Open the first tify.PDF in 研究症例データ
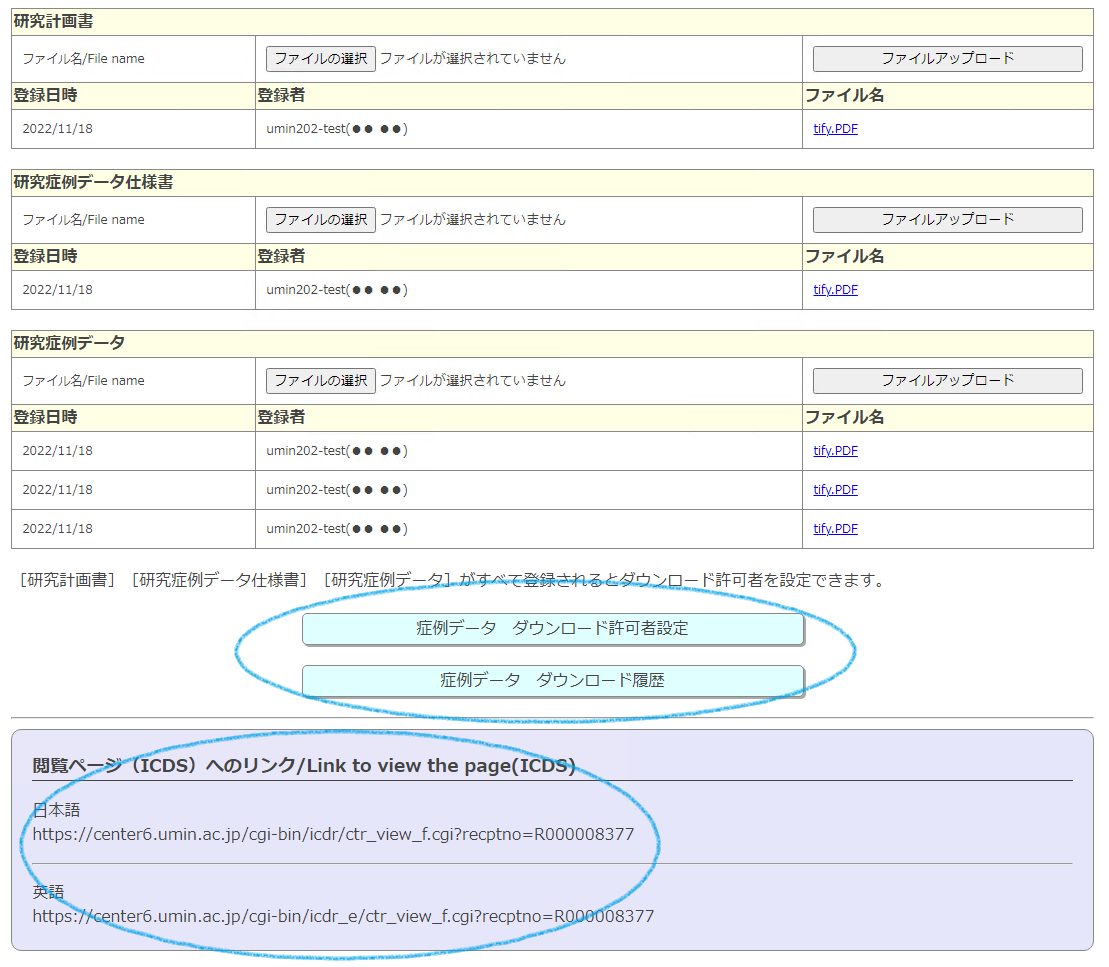 pos(835,451)
